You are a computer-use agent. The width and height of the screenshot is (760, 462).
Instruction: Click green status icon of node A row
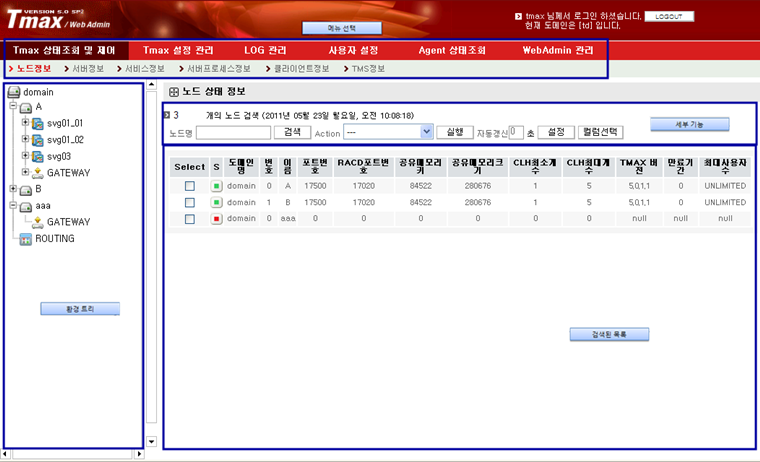pyautogui.click(x=216, y=186)
